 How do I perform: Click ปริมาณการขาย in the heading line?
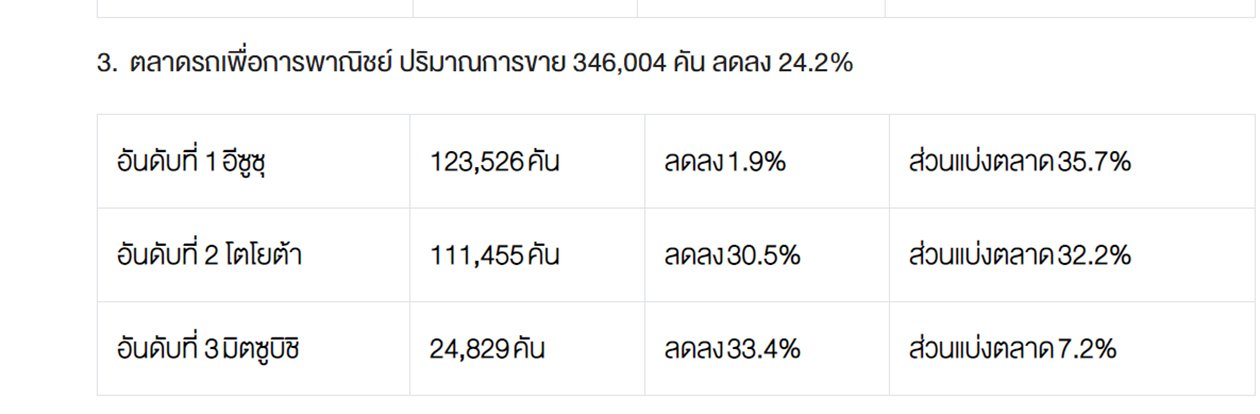point(483,64)
